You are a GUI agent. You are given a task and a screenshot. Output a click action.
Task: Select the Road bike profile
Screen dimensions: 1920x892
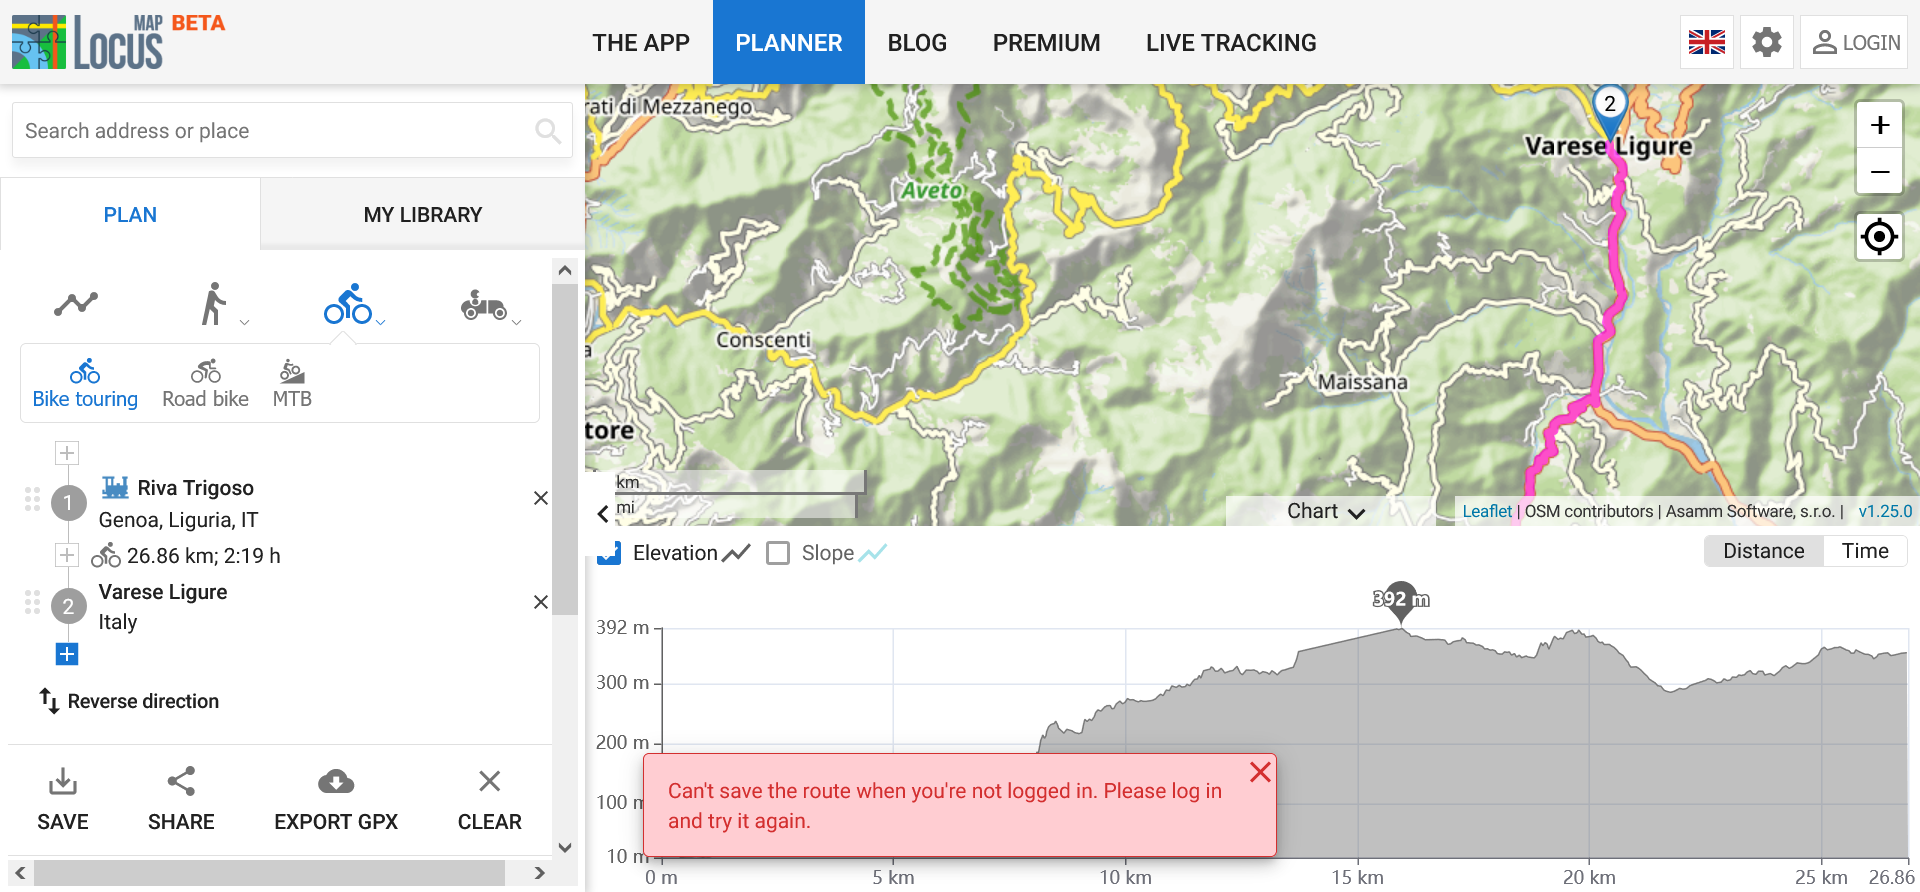click(205, 385)
